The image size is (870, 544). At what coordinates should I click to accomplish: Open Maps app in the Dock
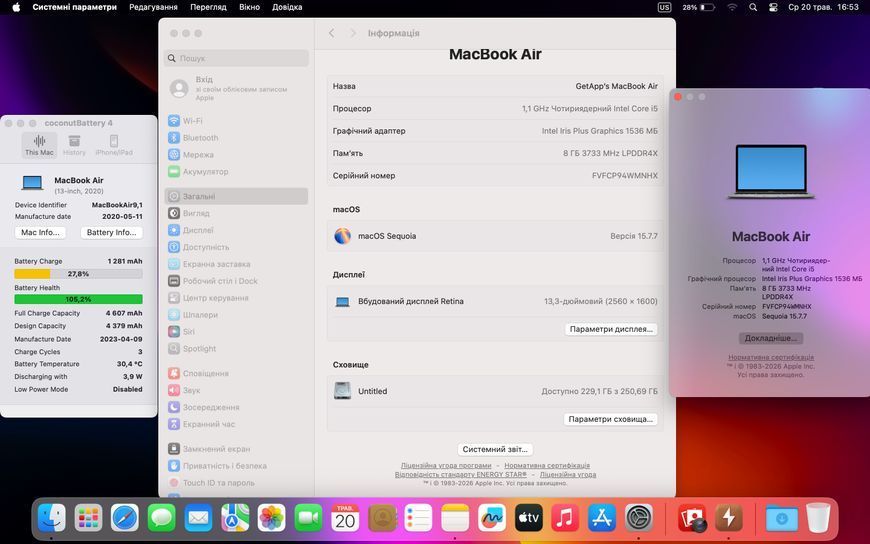235,517
